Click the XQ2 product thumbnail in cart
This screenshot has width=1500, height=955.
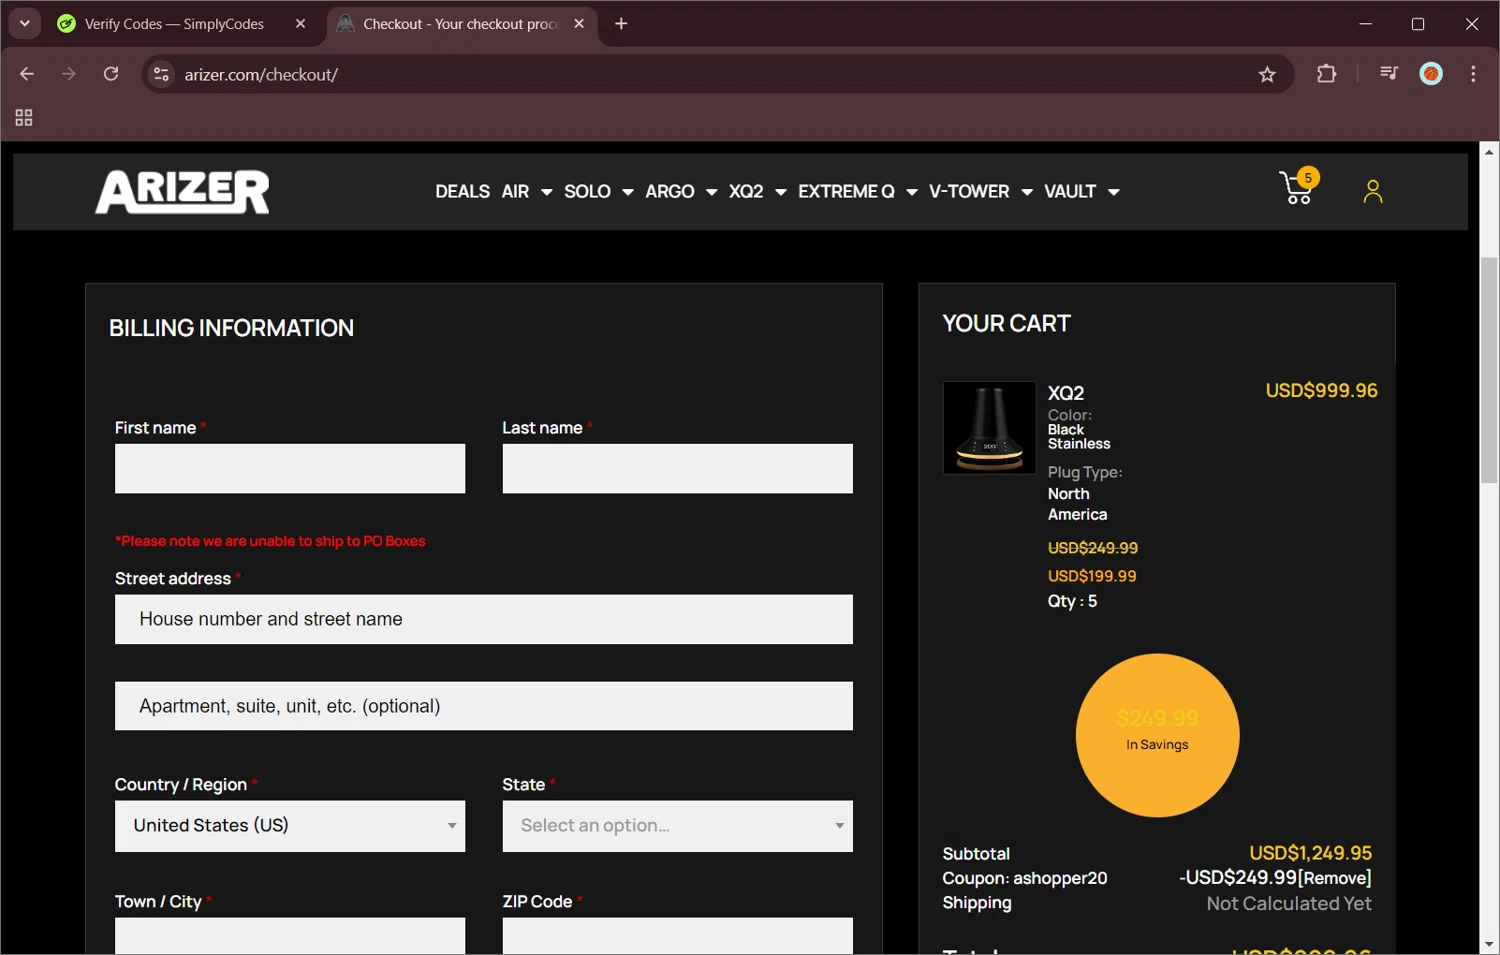(989, 427)
